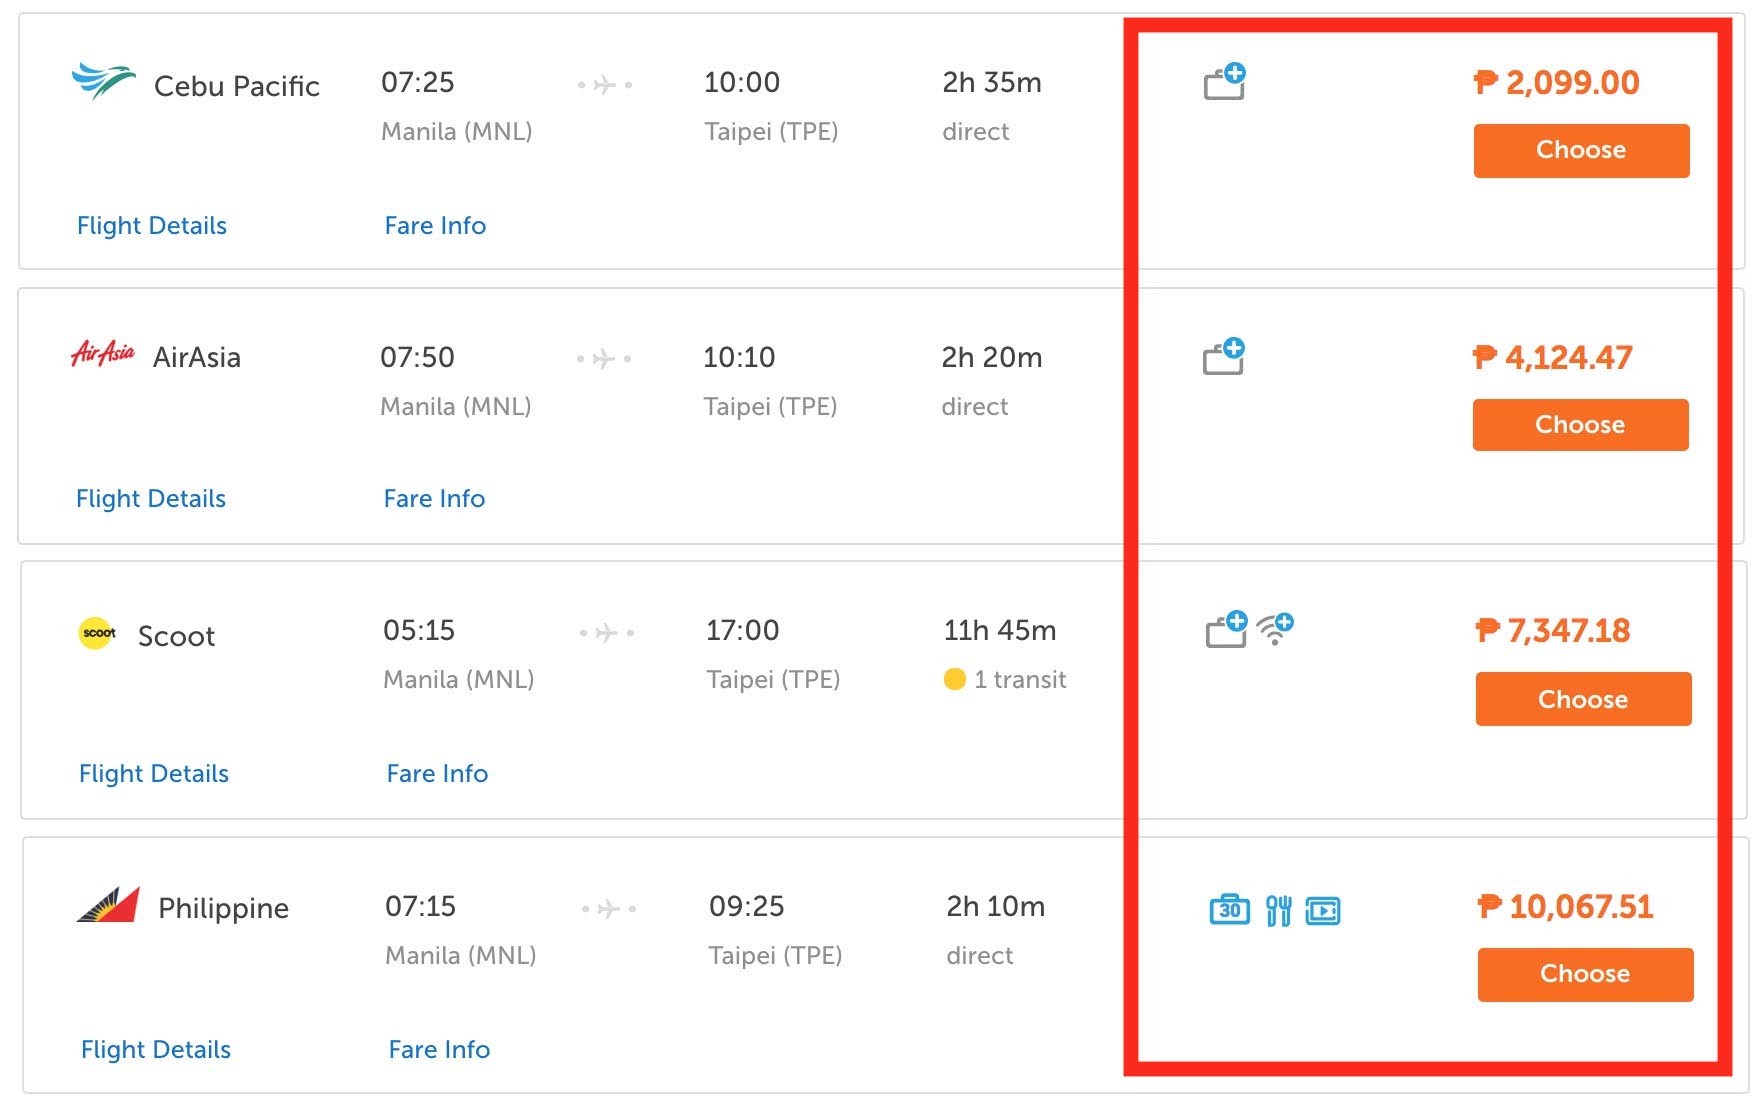Click the AirAsia airline logo
The width and height of the screenshot is (1760, 1114).
(103, 354)
